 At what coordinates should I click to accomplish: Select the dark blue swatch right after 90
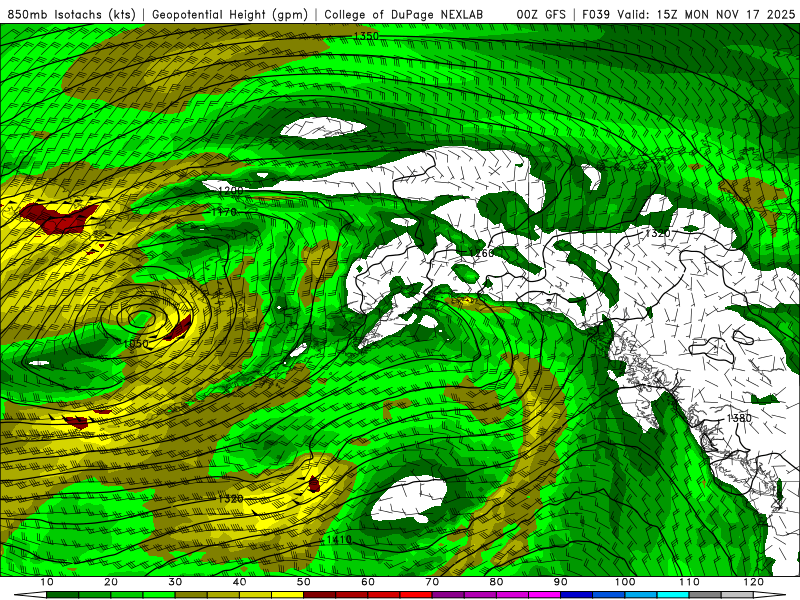click(576, 595)
